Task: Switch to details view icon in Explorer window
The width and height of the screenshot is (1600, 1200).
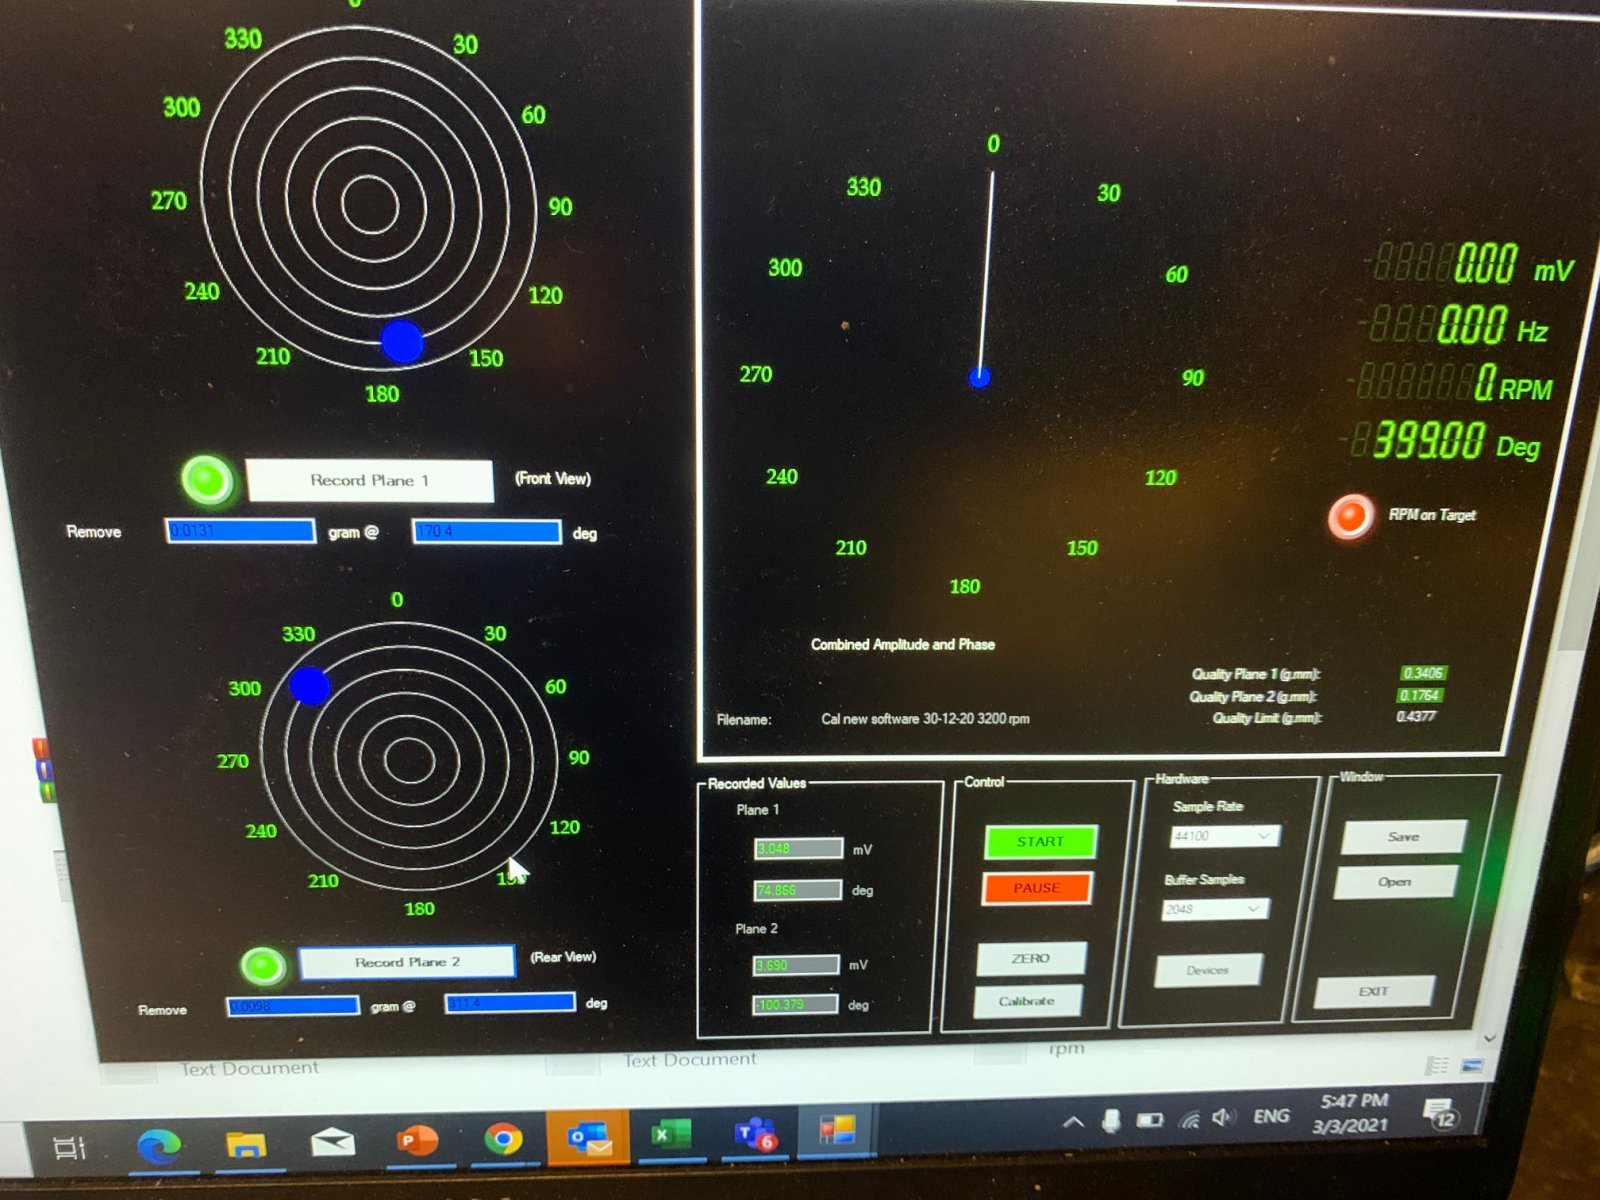Action: tap(1436, 1066)
